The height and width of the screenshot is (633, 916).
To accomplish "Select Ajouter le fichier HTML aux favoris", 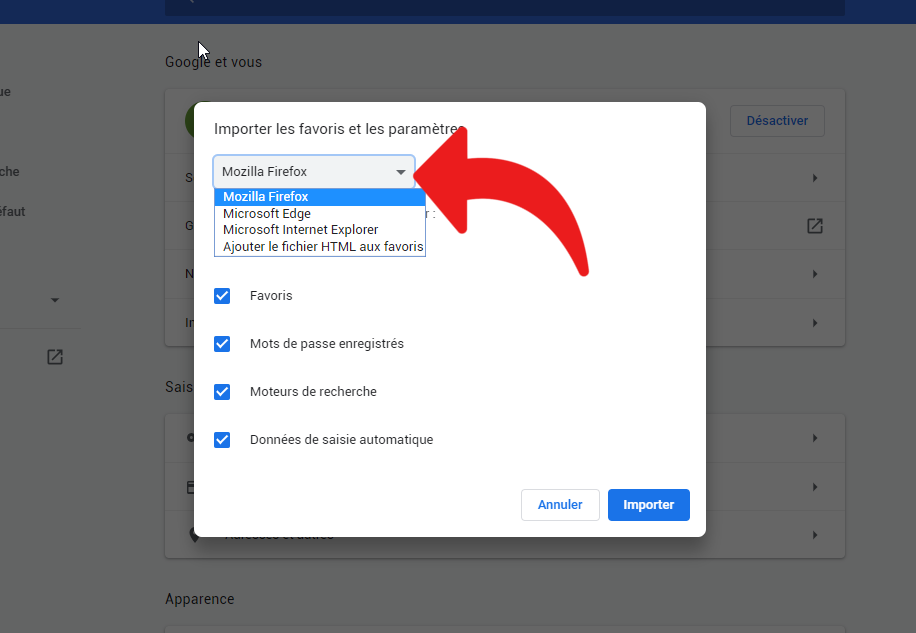I will coord(320,246).
